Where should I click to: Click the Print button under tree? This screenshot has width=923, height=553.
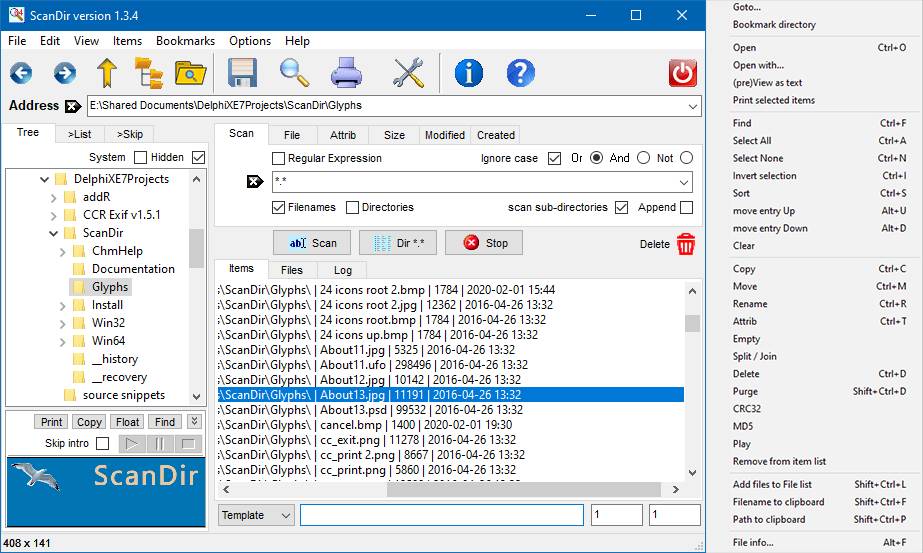pyautogui.click(x=51, y=422)
